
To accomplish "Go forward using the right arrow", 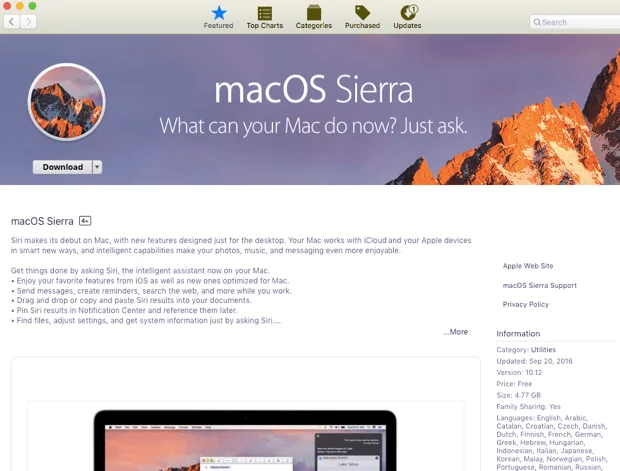I will (x=30, y=22).
